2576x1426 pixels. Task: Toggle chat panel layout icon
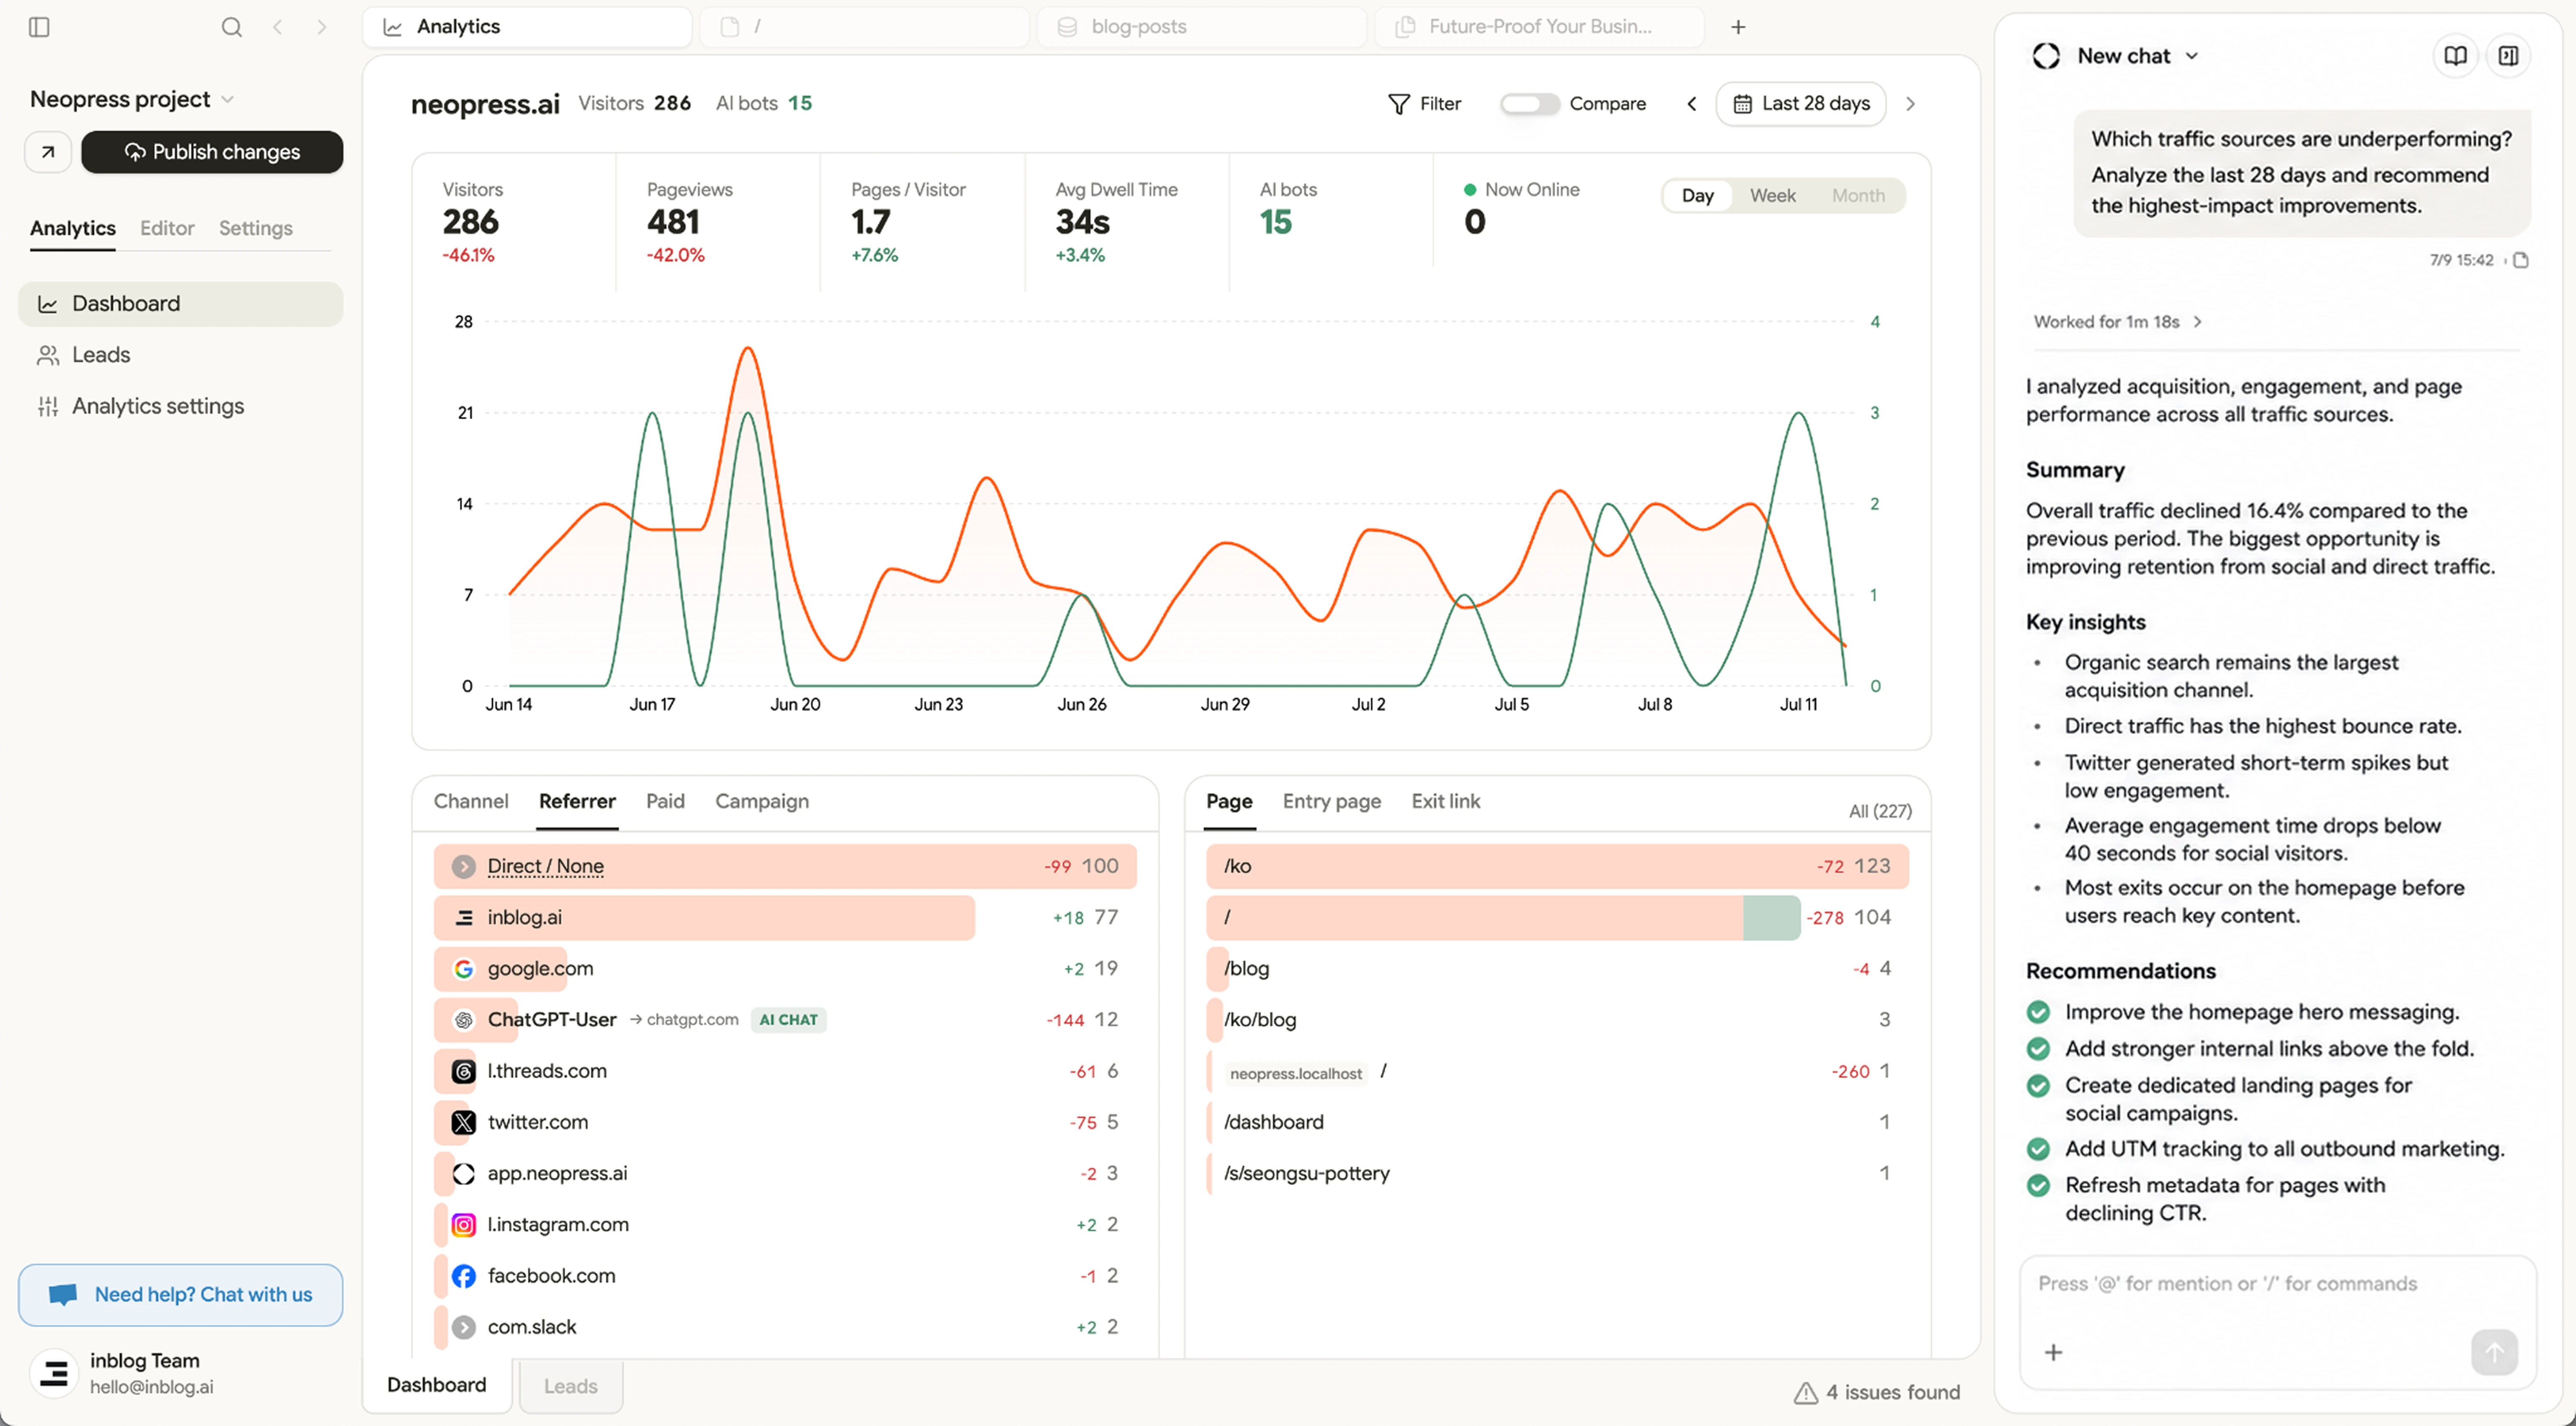tap(2508, 56)
